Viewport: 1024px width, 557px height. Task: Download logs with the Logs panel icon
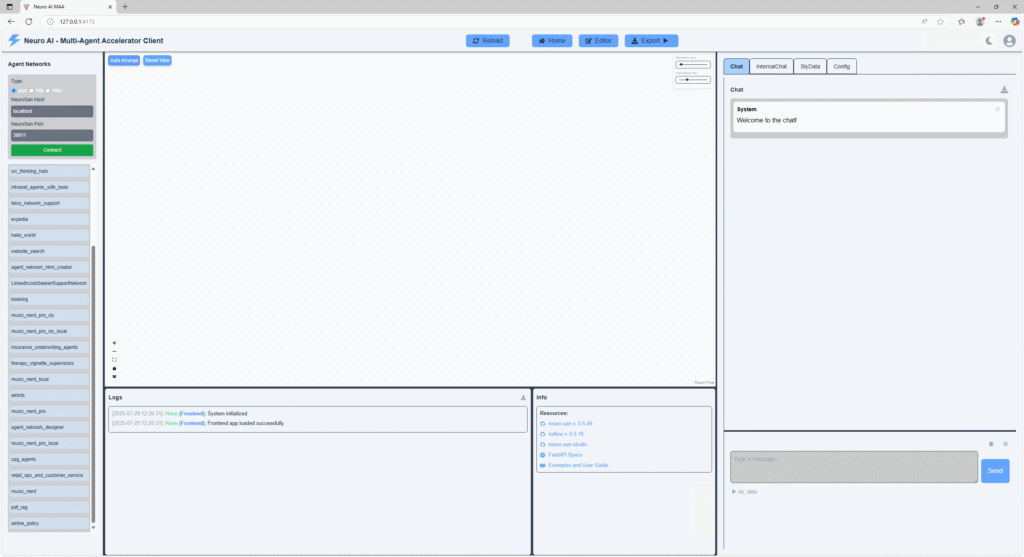pyautogui.click(x=523, y=397)
